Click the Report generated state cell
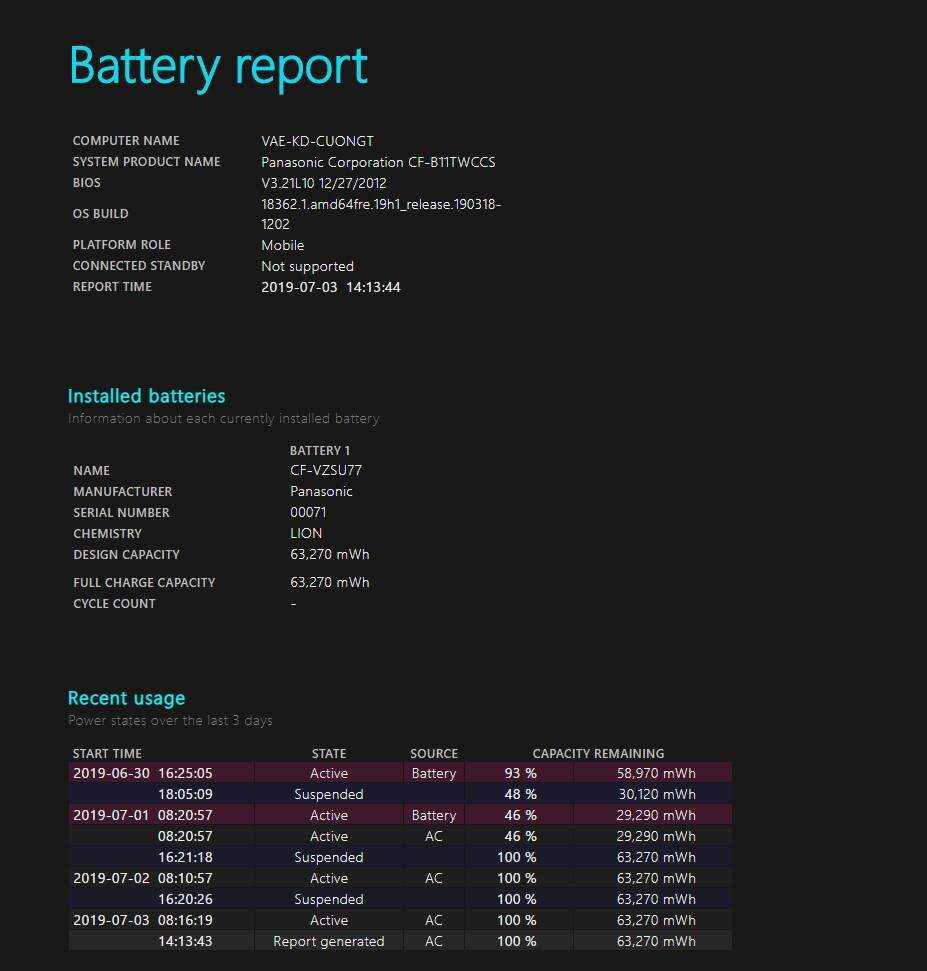The height and width of the screenshot is (971, 927). [x=328, y=941]
